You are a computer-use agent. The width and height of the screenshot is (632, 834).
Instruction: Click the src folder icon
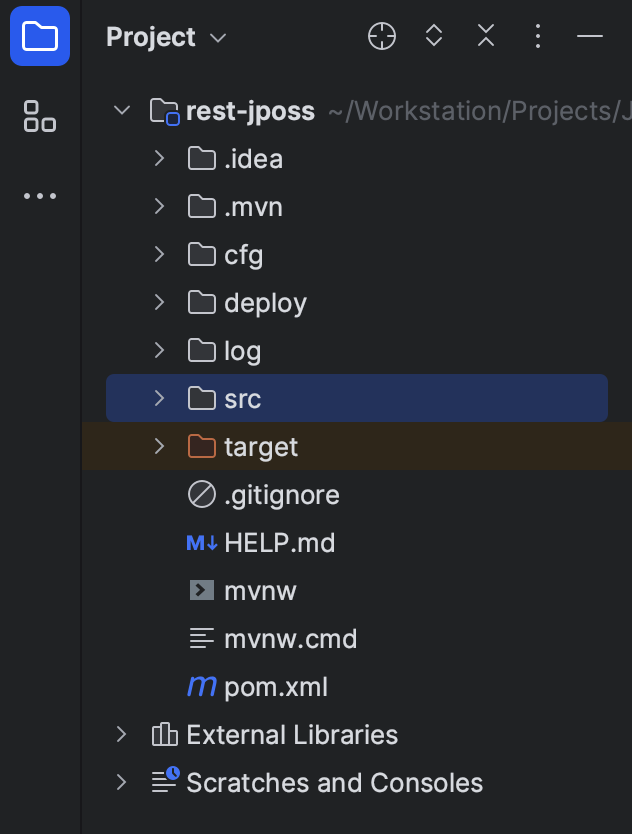[202, 398]
